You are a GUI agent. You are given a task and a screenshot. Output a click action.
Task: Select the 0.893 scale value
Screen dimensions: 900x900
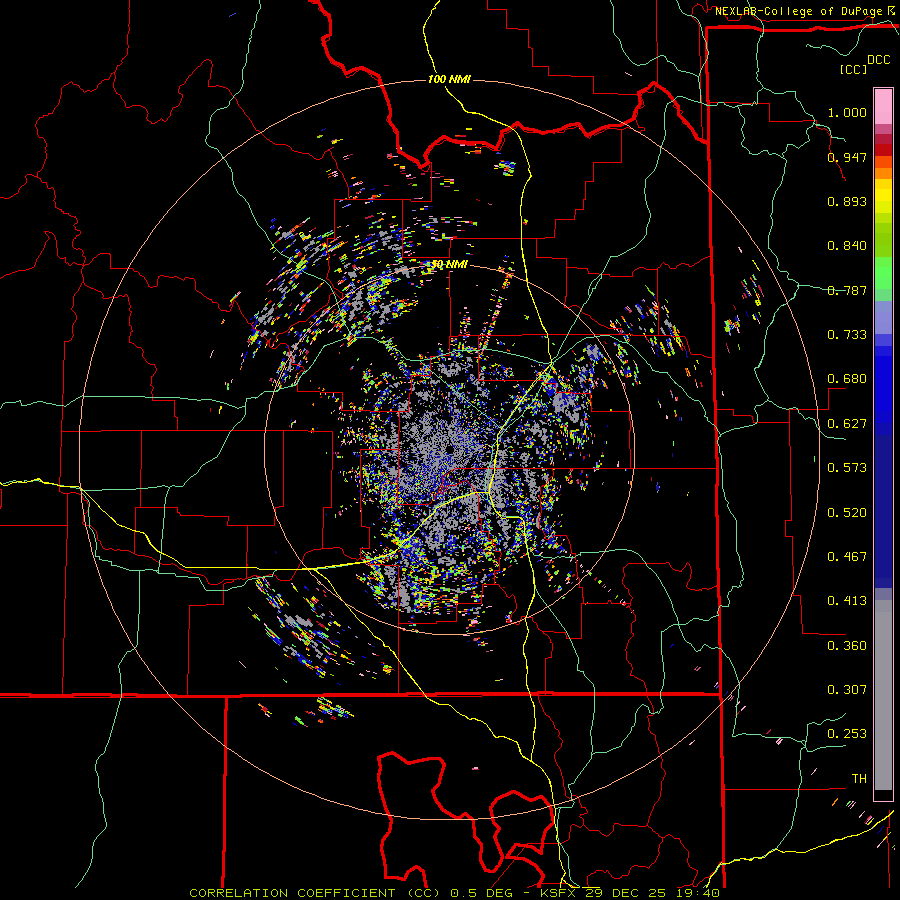[847, 201]
